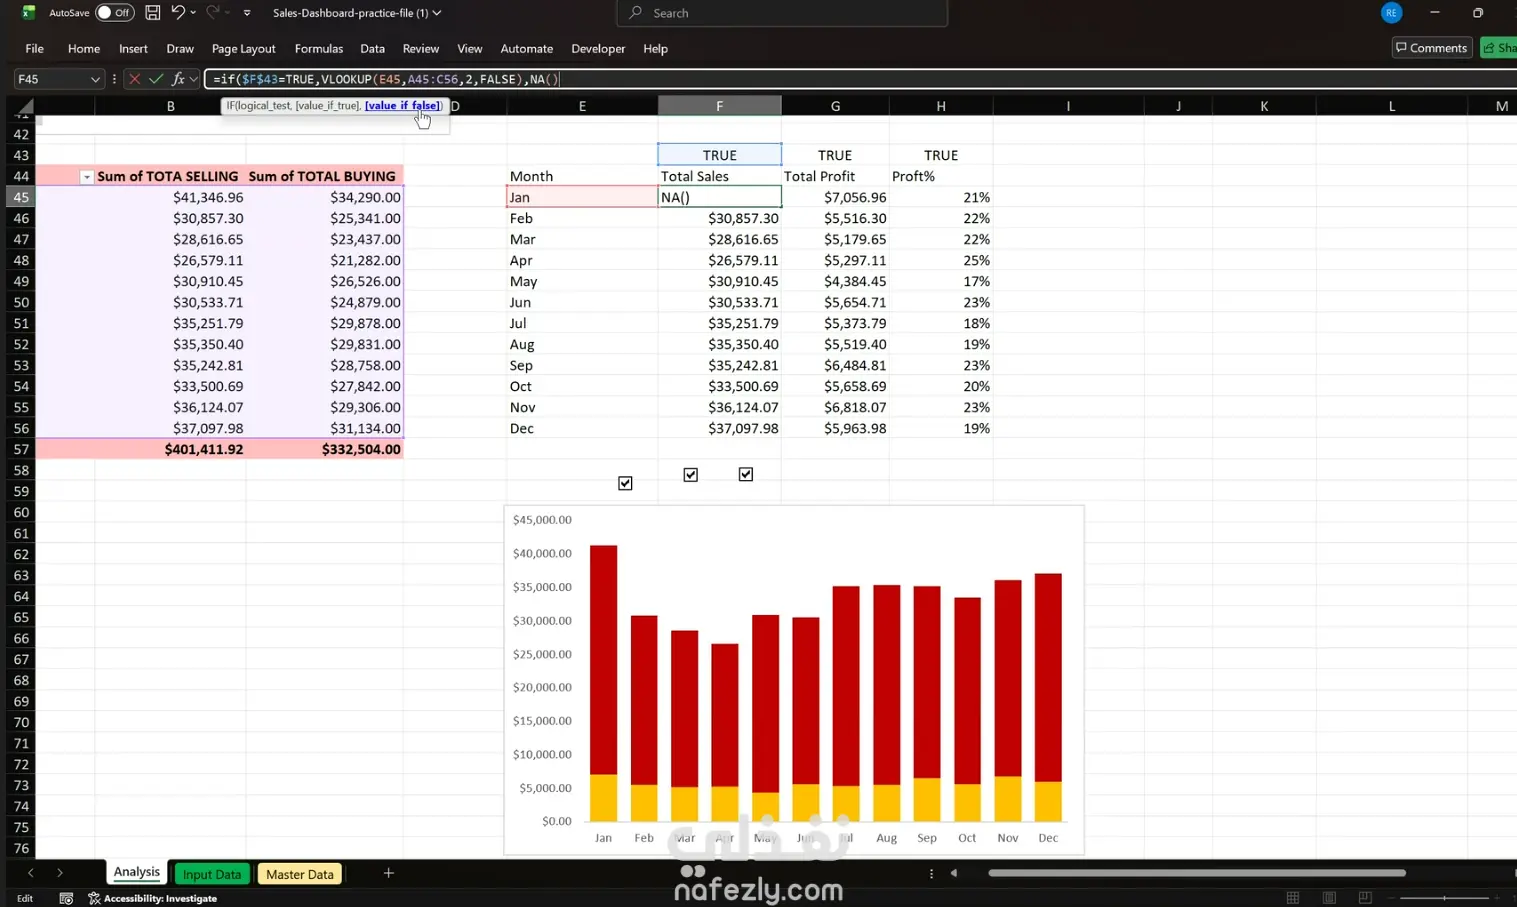1517x907 pixels.
Task: Click the Select All corner triangle
Action: 24,106
